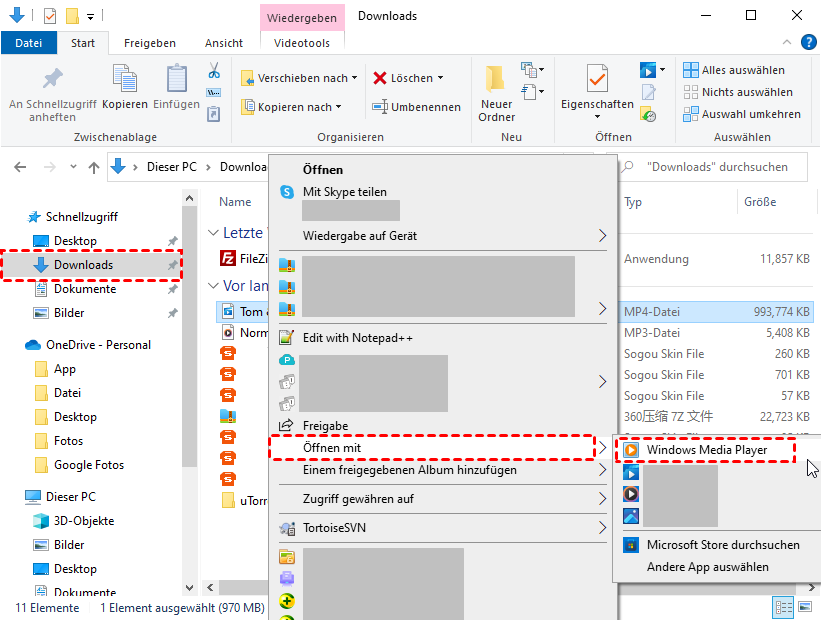
Task: Switch to large thumbnails view icon
Action: [x=805, y=607]
